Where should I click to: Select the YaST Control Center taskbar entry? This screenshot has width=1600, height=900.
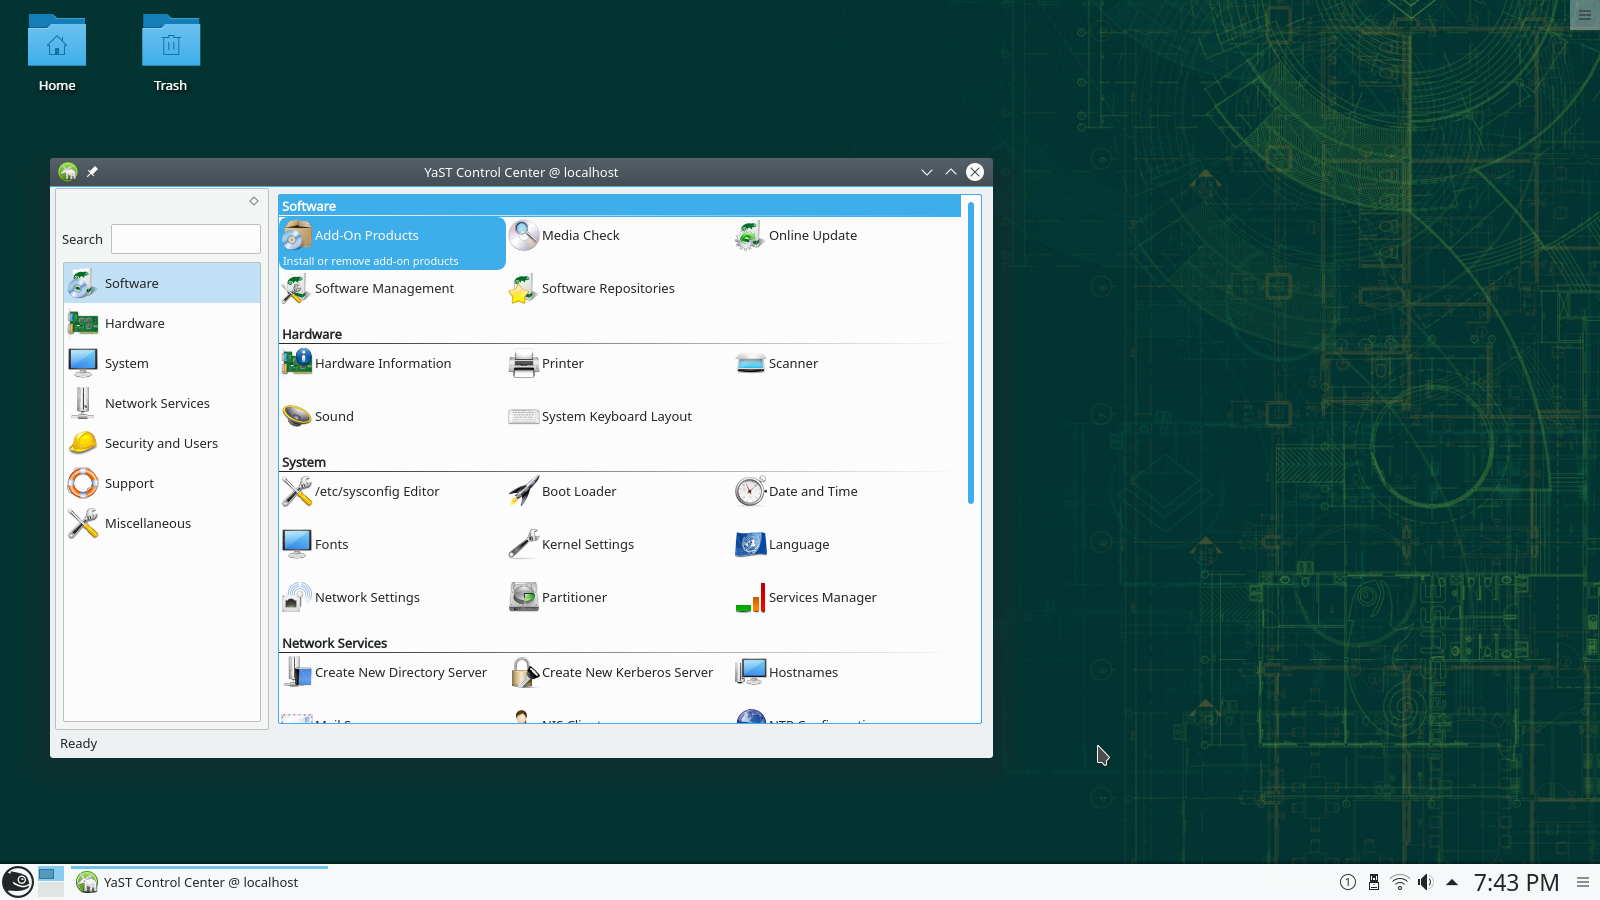point(200,882)
